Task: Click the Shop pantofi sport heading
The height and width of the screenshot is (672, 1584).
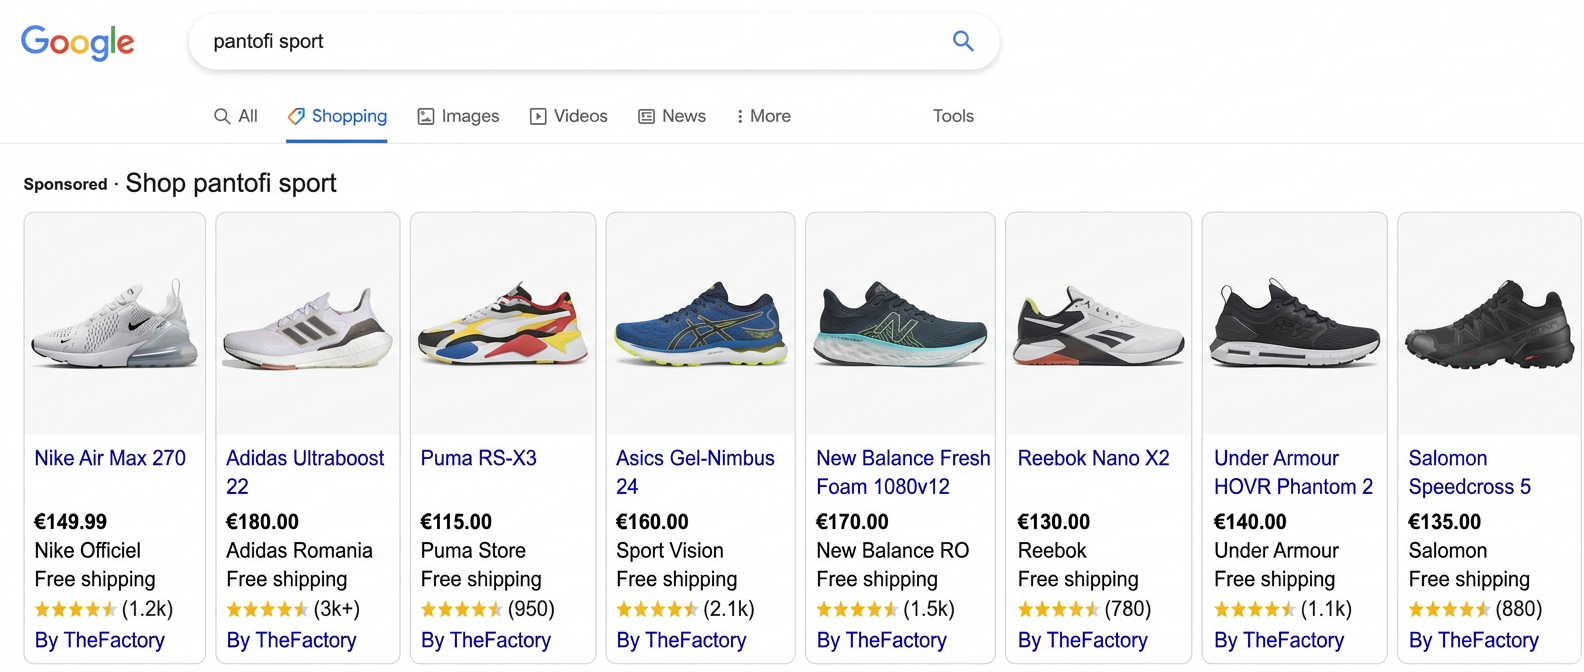Action: pos(231,183)
